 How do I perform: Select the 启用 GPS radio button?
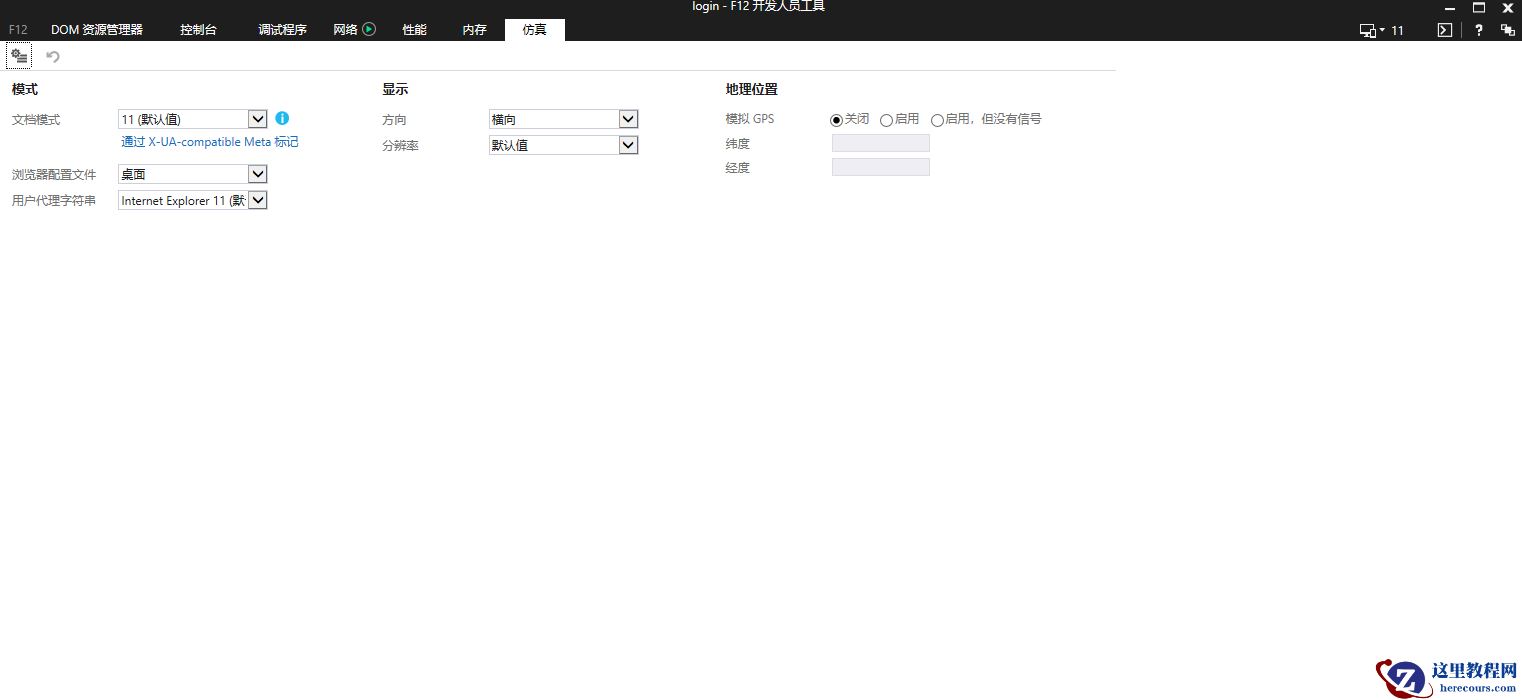pos(886,119)
